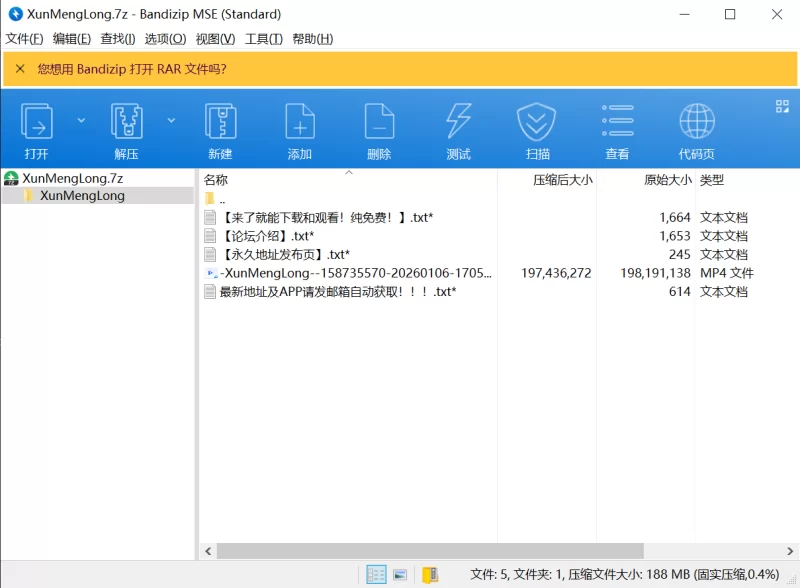Click the toolbar customize grid icon

point(782,106)
